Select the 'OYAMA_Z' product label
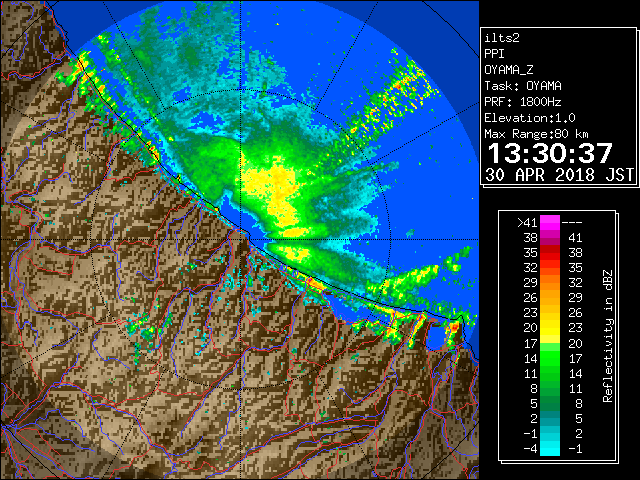Screen dimensions: 640x480 [x=509, y=70]
